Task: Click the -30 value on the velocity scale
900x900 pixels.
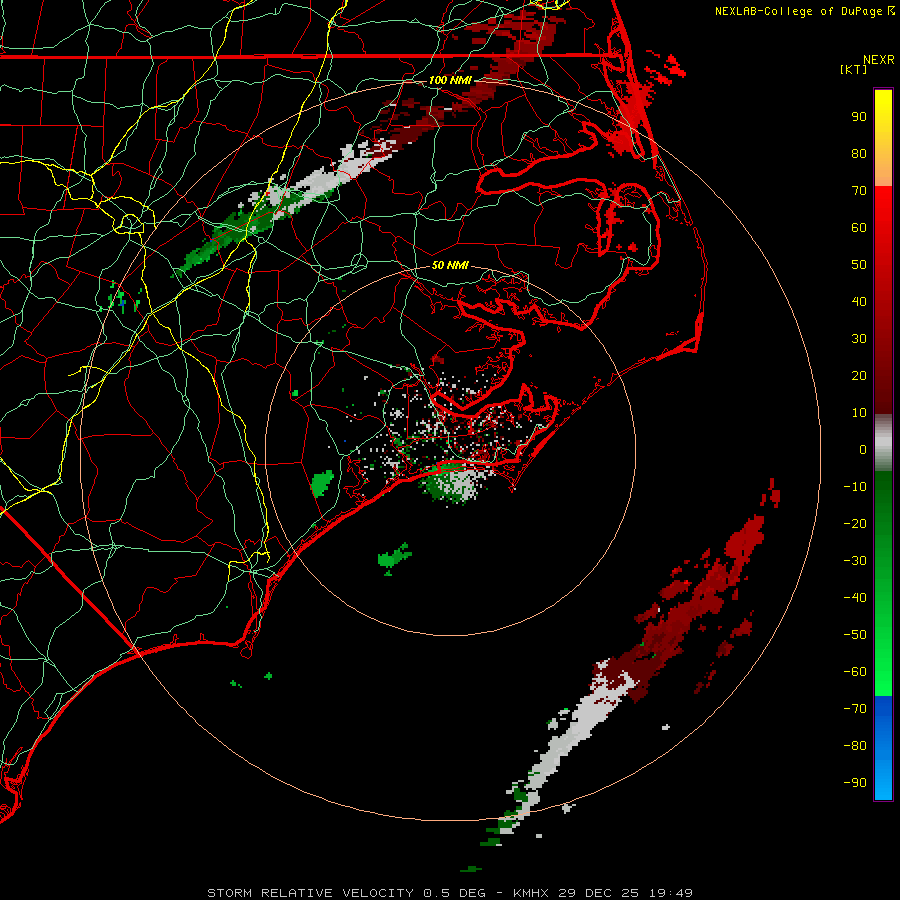Action: (x=855, y=561)
